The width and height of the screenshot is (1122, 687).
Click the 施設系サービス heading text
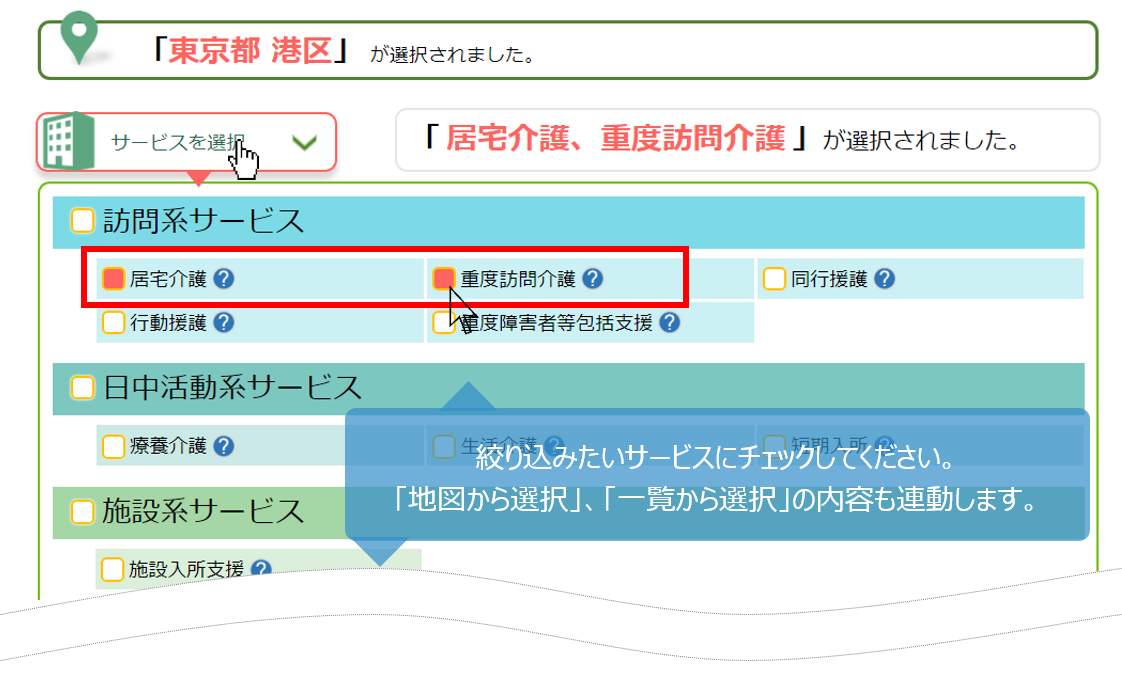(x=203, y=512)
